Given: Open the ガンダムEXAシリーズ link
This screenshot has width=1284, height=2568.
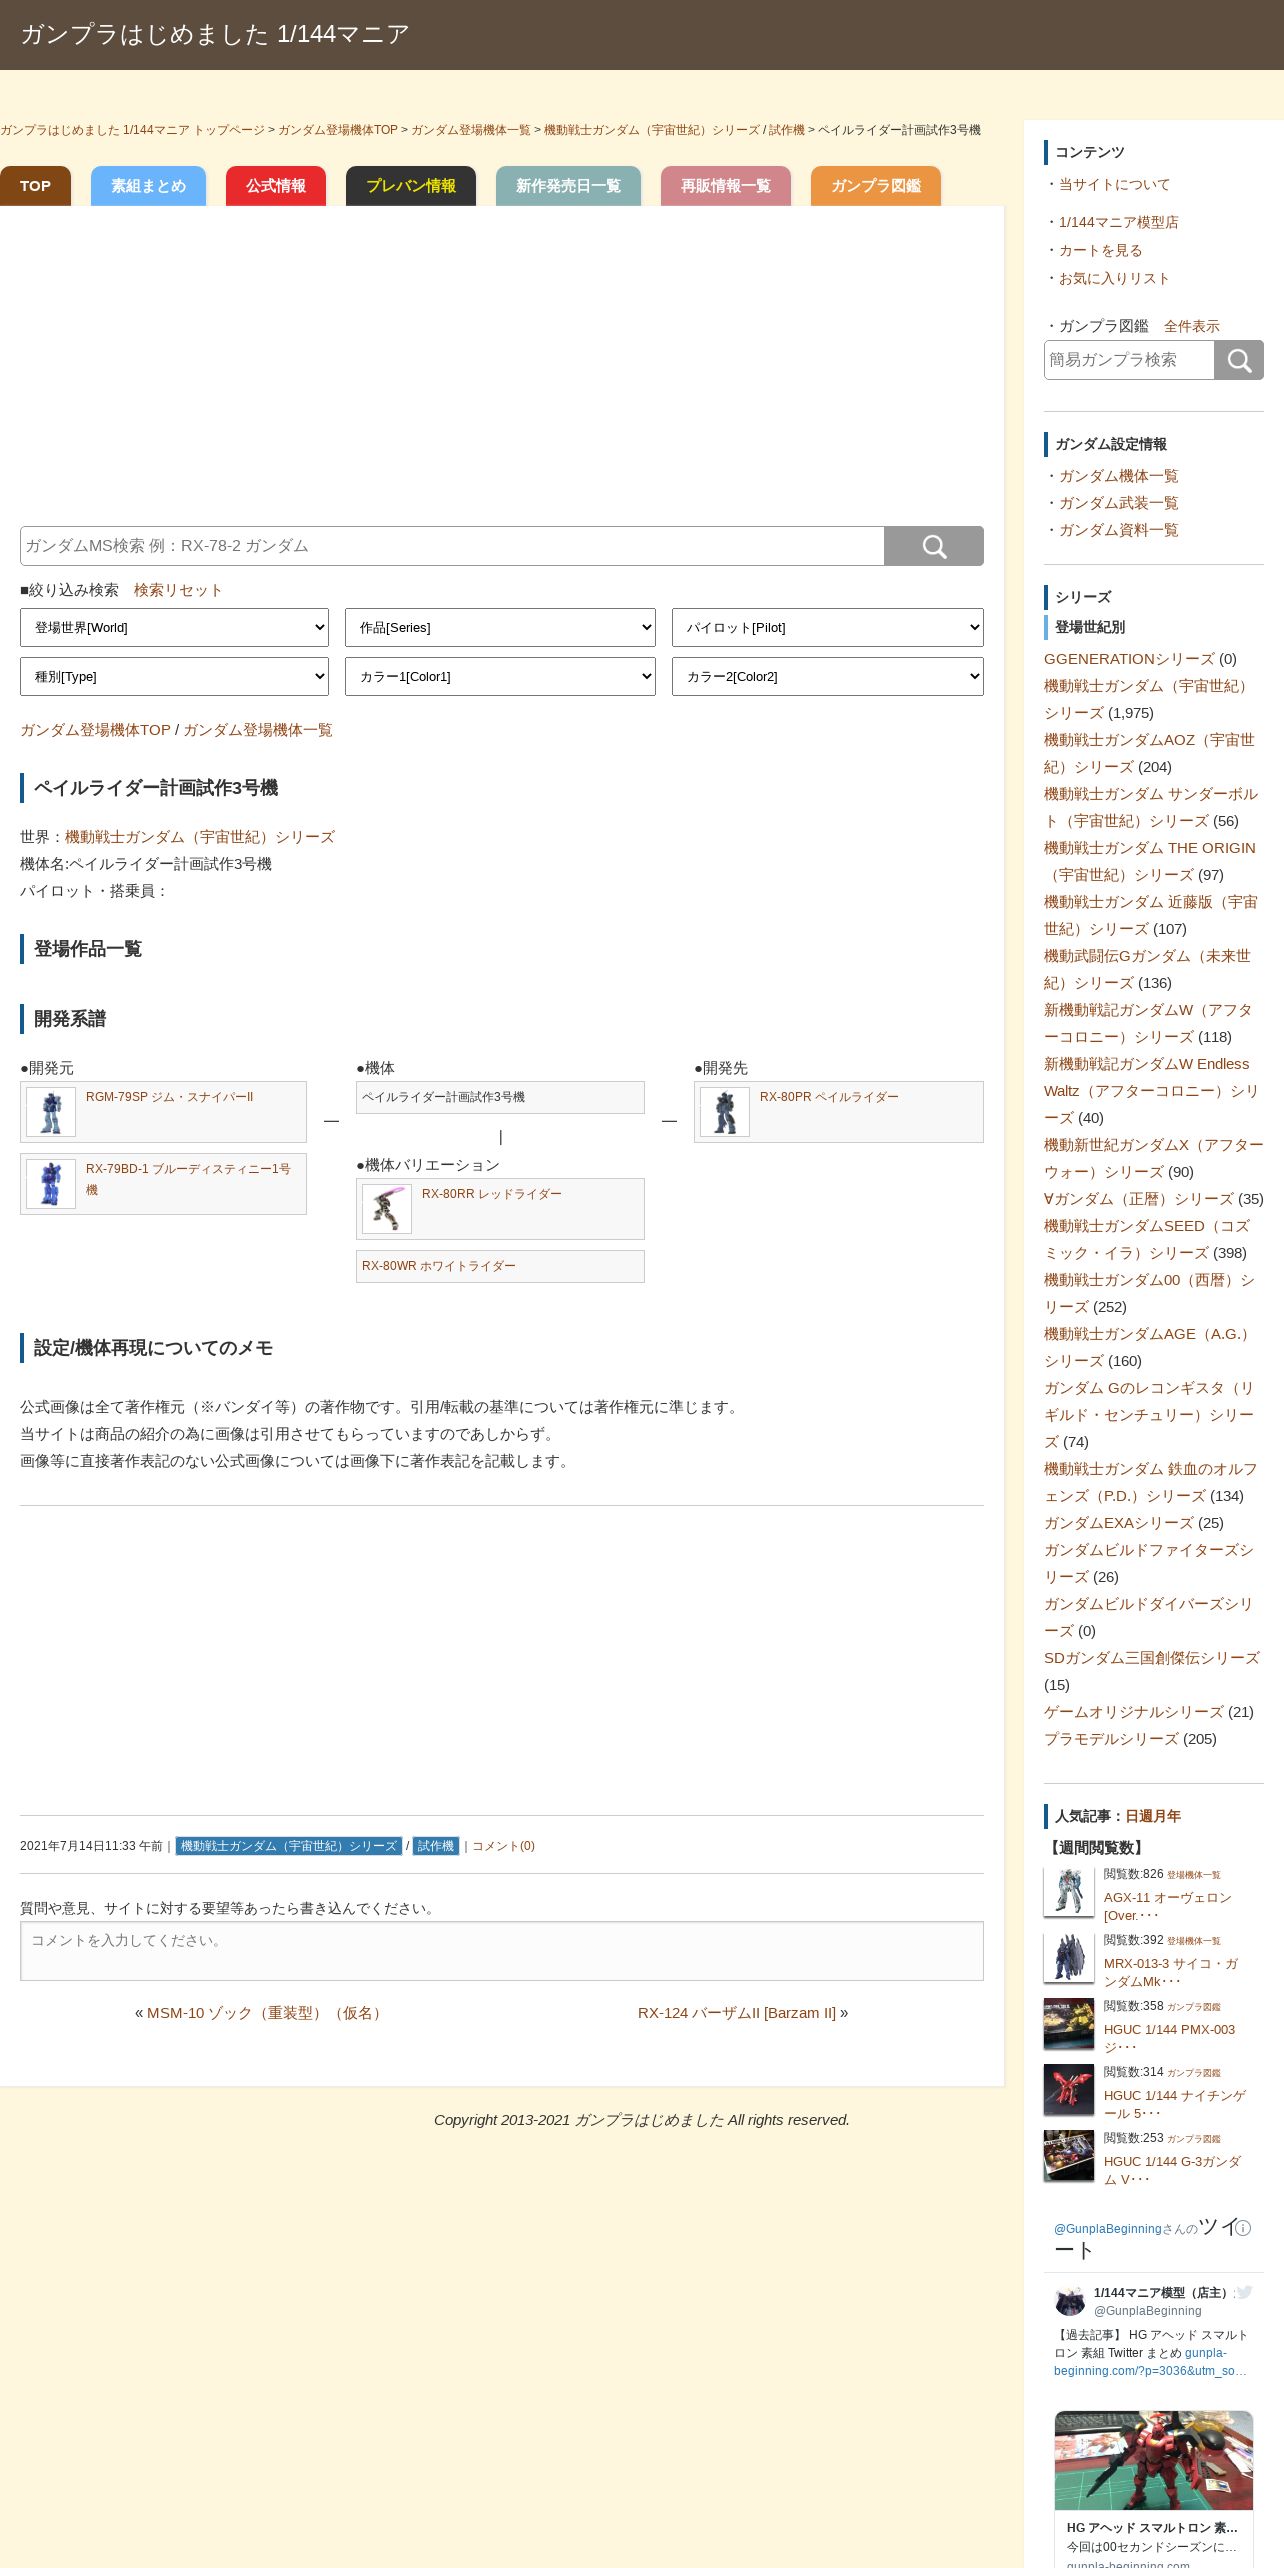Looking at the screenshot, I should point(1118,1523).
